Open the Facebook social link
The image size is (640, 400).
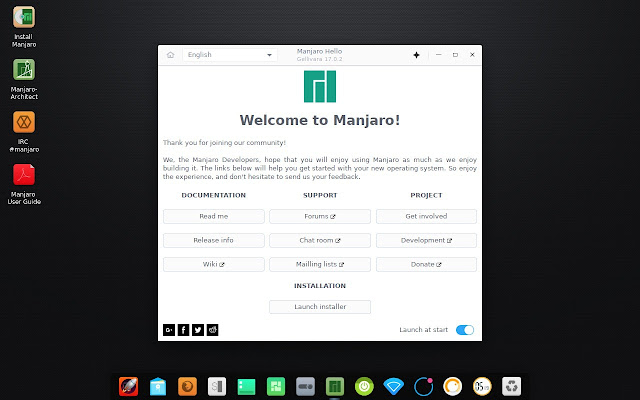183,330
